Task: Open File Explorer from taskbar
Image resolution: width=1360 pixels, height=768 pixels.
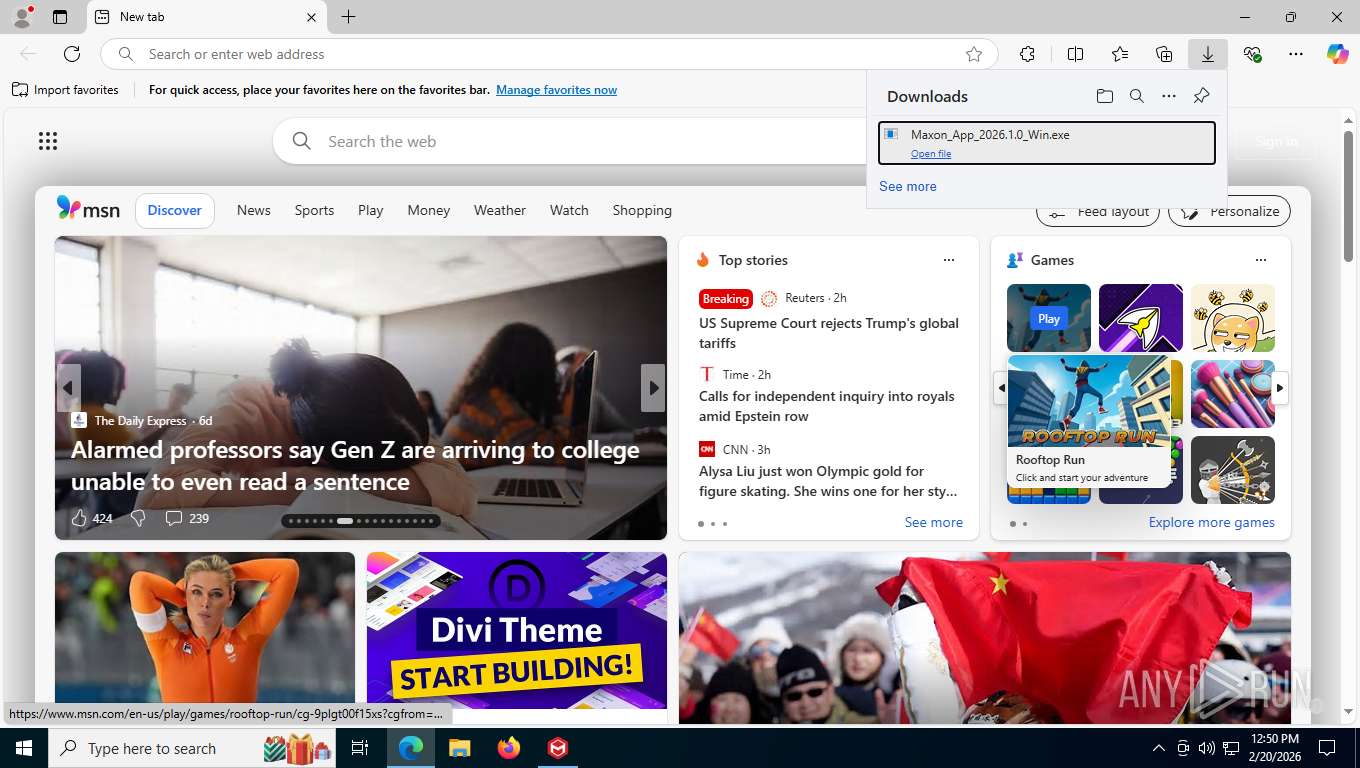Action: [x=459, y=748]
